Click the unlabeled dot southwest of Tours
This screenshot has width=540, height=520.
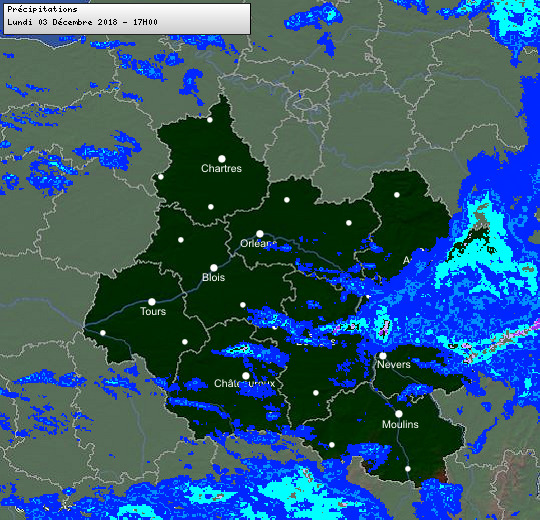click(x=103, y=333)
